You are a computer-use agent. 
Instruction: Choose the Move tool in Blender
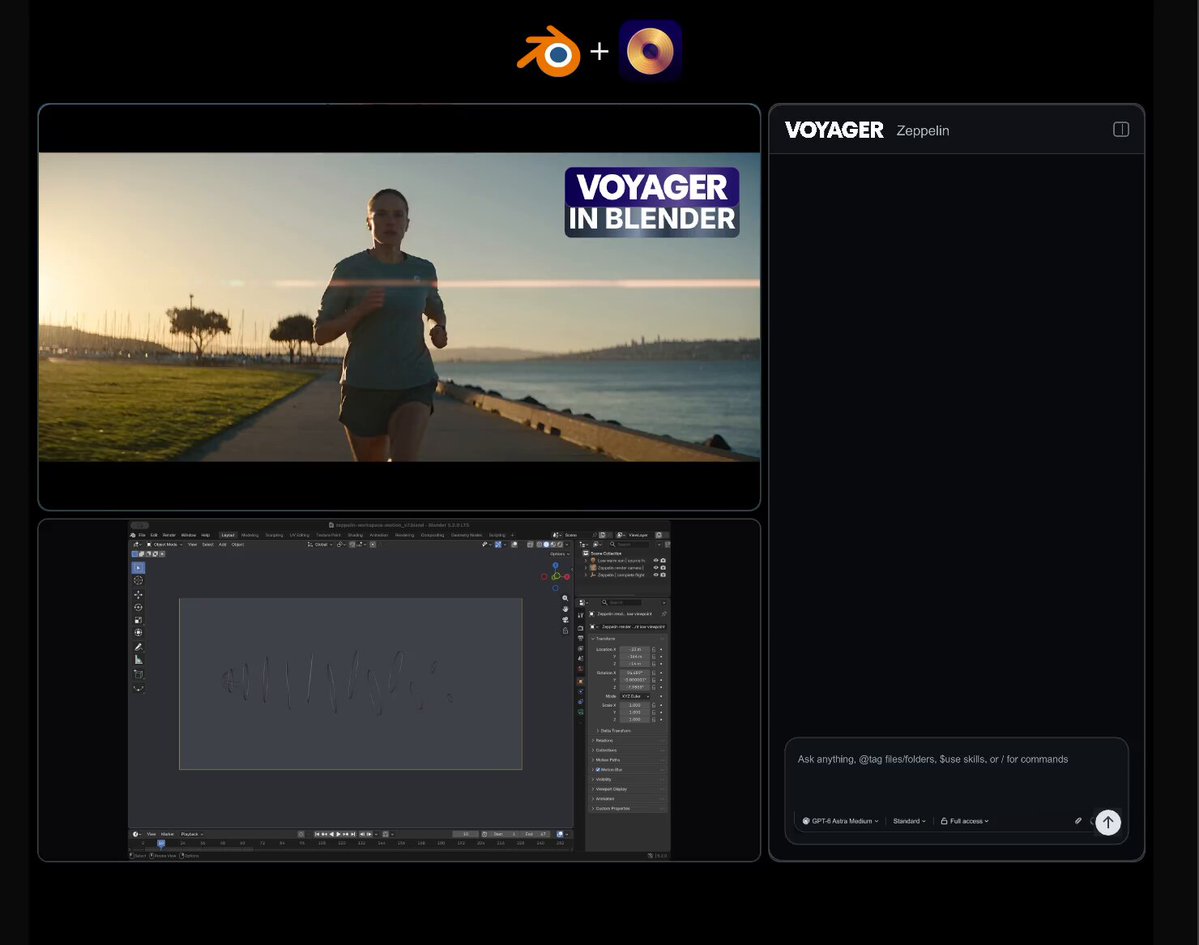[138, 594]
